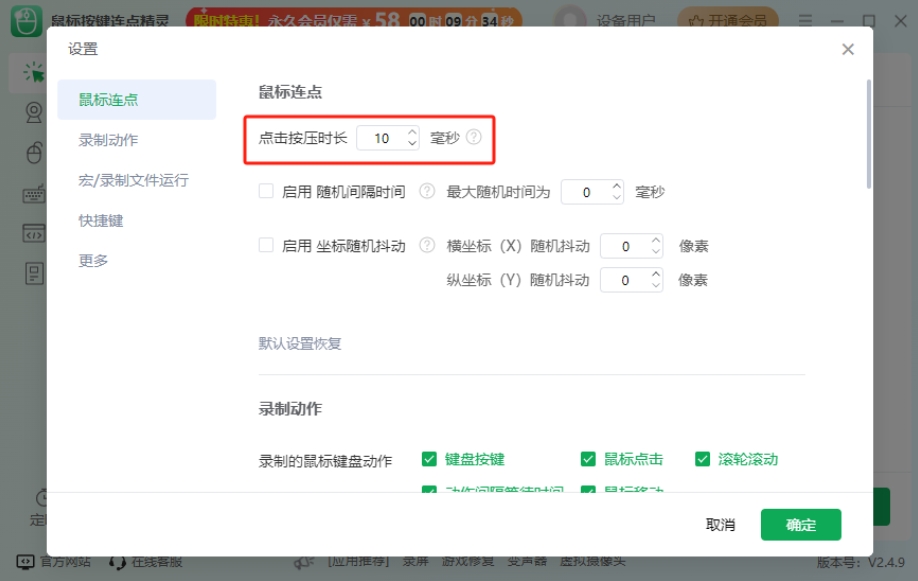Enable 启用 随机间隔时间 checkbox

(x=266, y=191)
